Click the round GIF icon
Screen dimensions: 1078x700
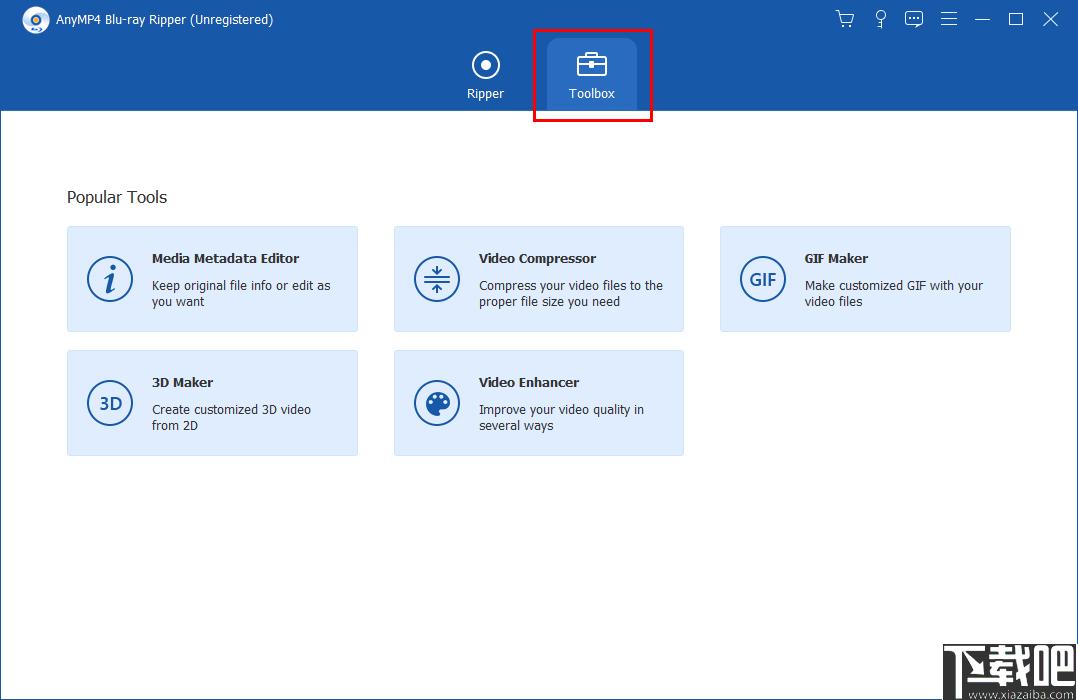tap(763, 279)
